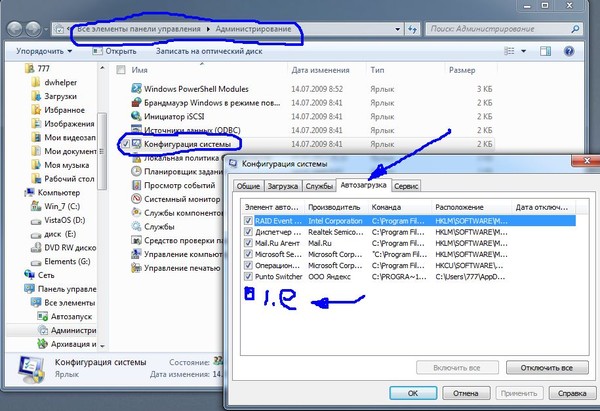Select the Конфигурация системы shortcut icon

pos(136,144)
